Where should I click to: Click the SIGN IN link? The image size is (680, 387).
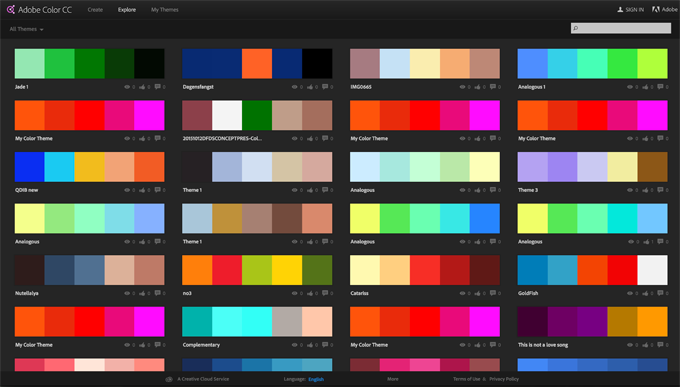point(634,10)
